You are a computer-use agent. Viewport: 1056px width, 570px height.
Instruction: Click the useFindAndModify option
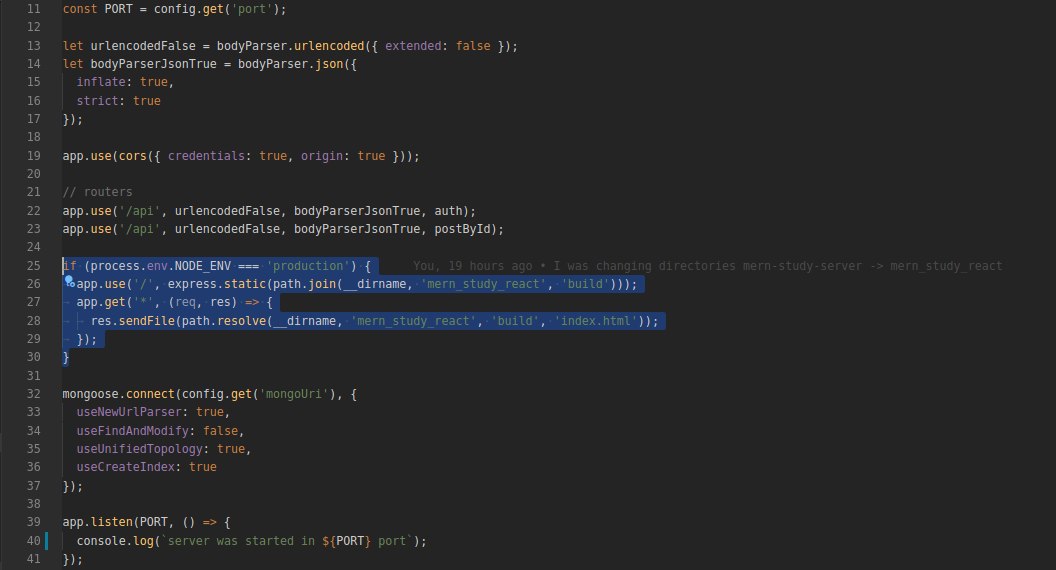[x=133, y=431]
